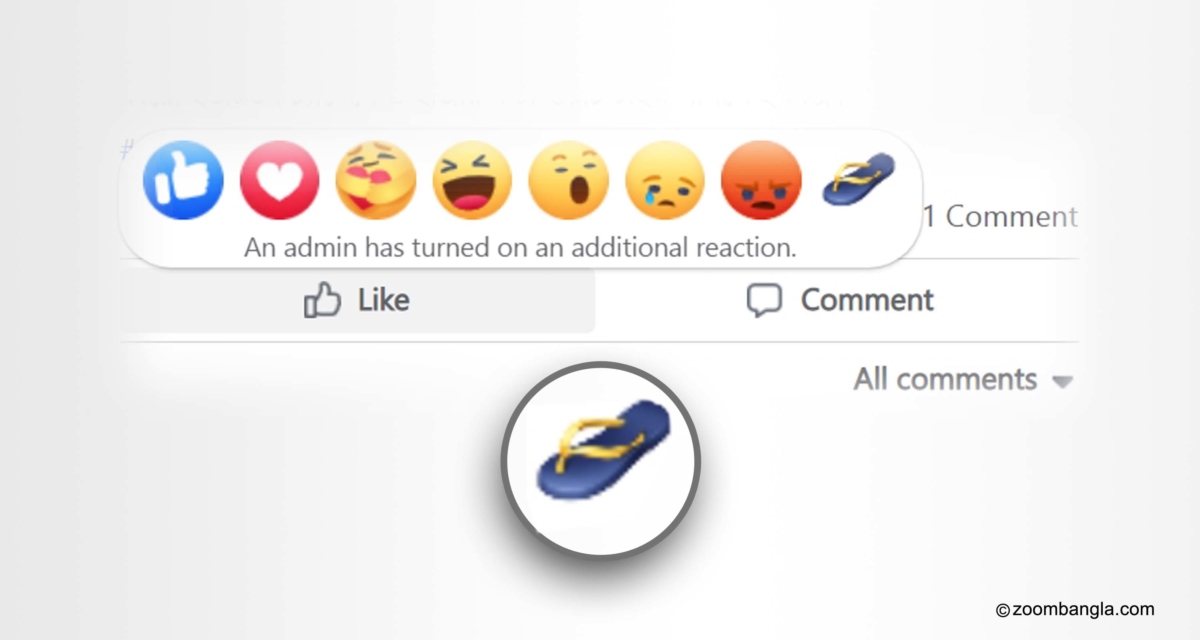1200x640 pixels.
Task: Pick the crying Sad reaction emoji
Action: (x=665, y=180)
